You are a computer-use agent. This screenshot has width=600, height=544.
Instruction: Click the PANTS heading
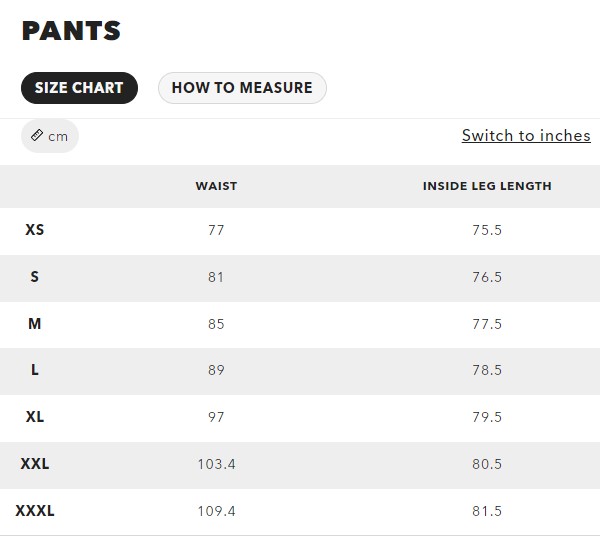(71, 31)
